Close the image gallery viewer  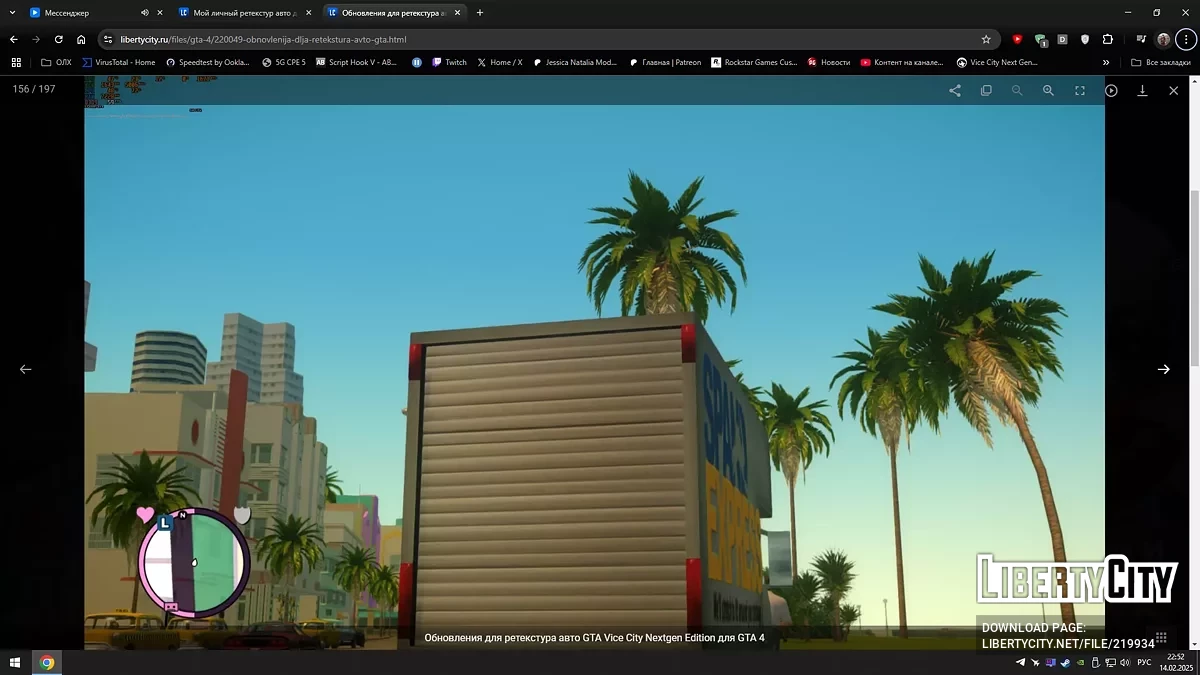(1174, 90)
